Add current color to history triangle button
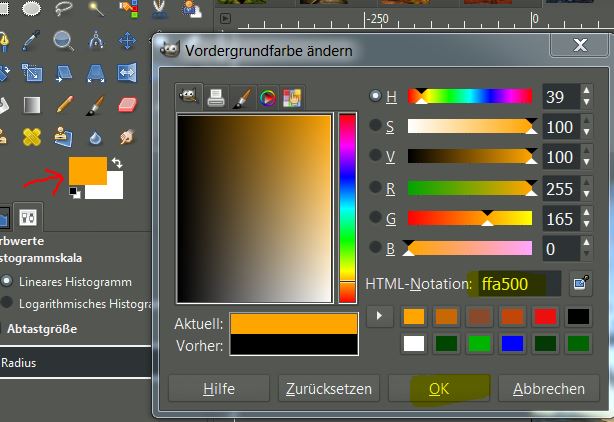614x422 pixels. click(x=379, y=316)
